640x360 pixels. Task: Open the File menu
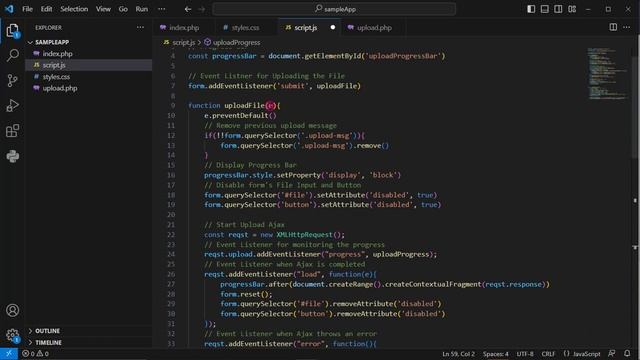(27, 9)
